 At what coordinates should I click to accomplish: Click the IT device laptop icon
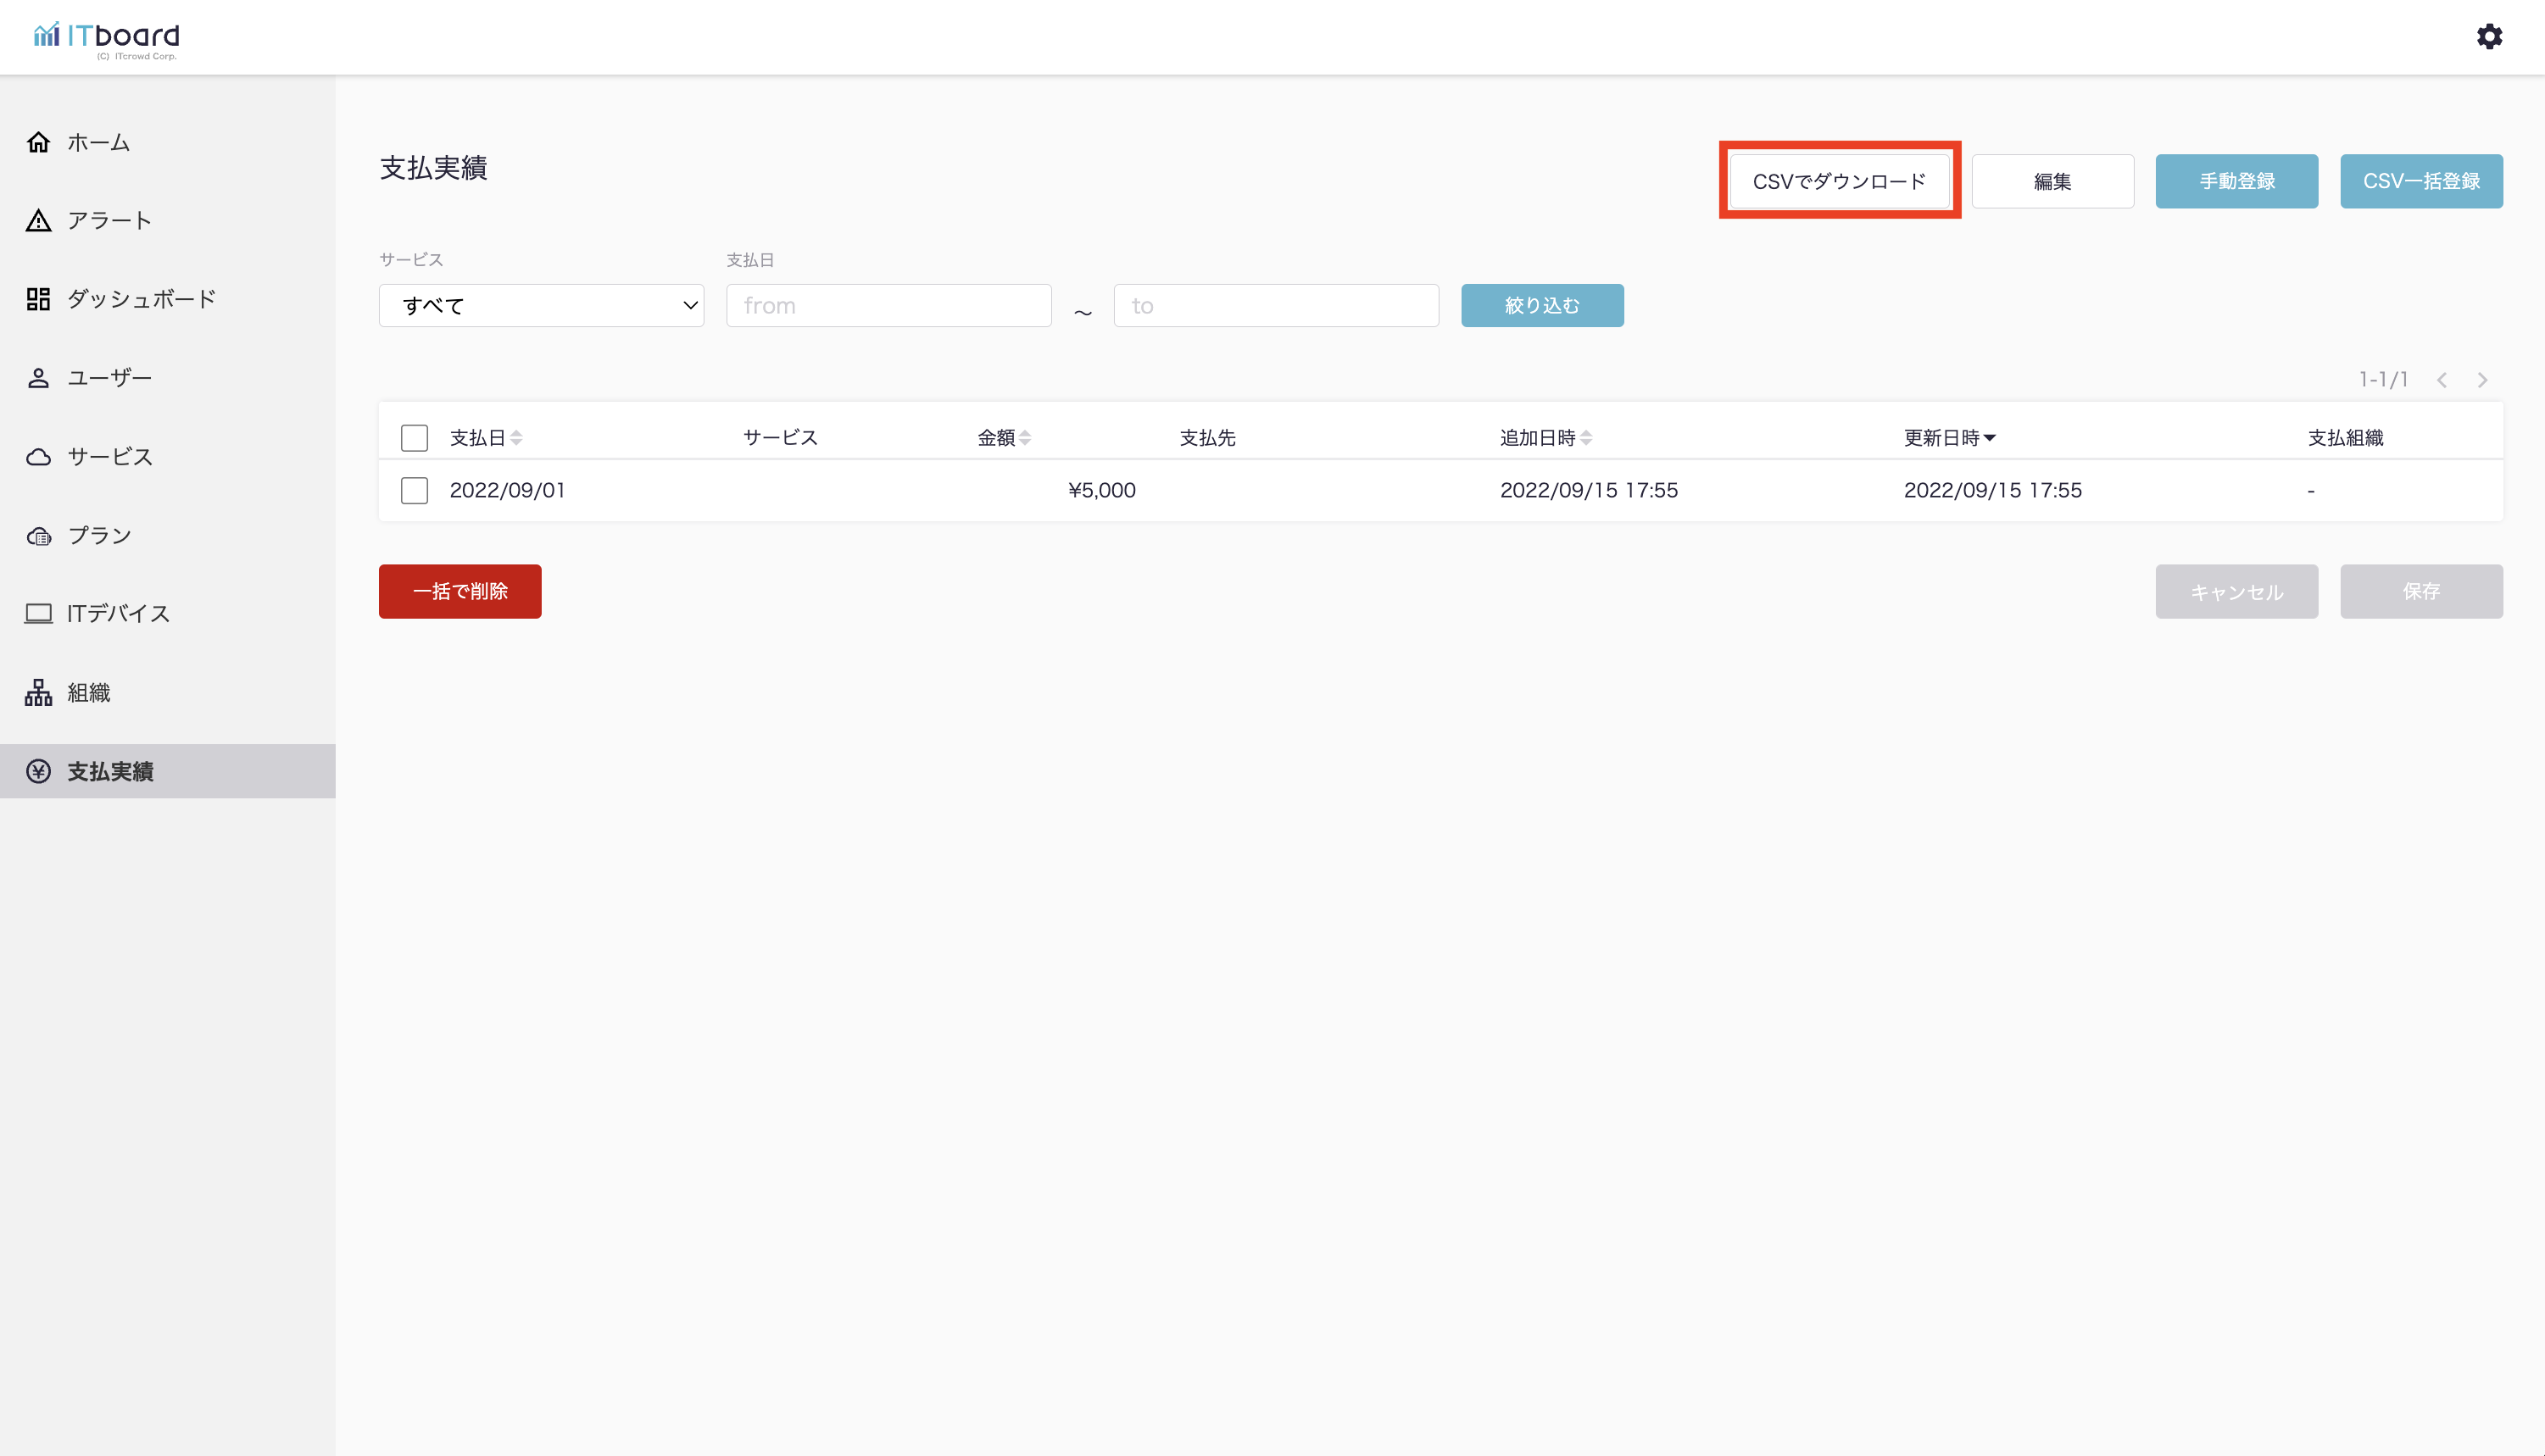[38, 613]
